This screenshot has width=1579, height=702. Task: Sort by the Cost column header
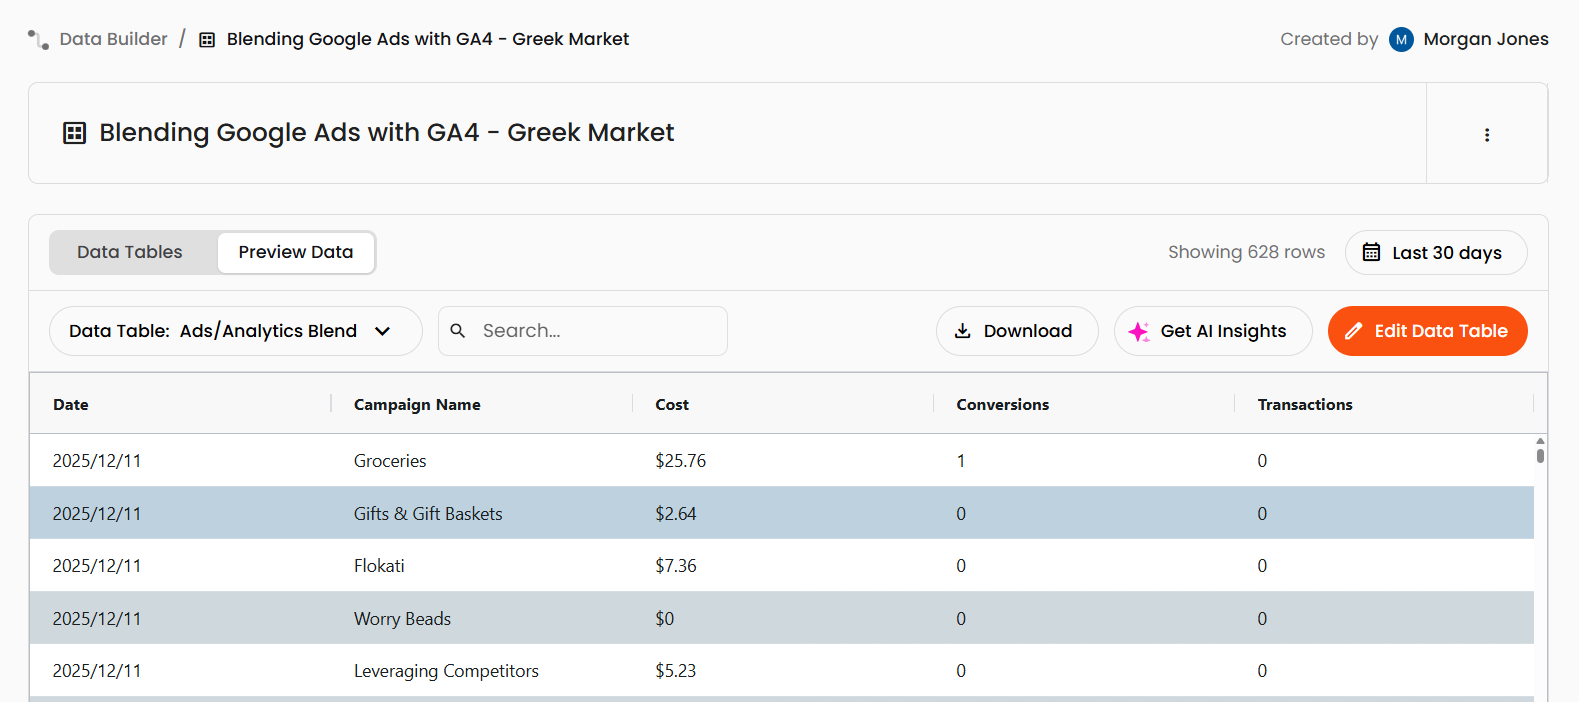(672, 404)
